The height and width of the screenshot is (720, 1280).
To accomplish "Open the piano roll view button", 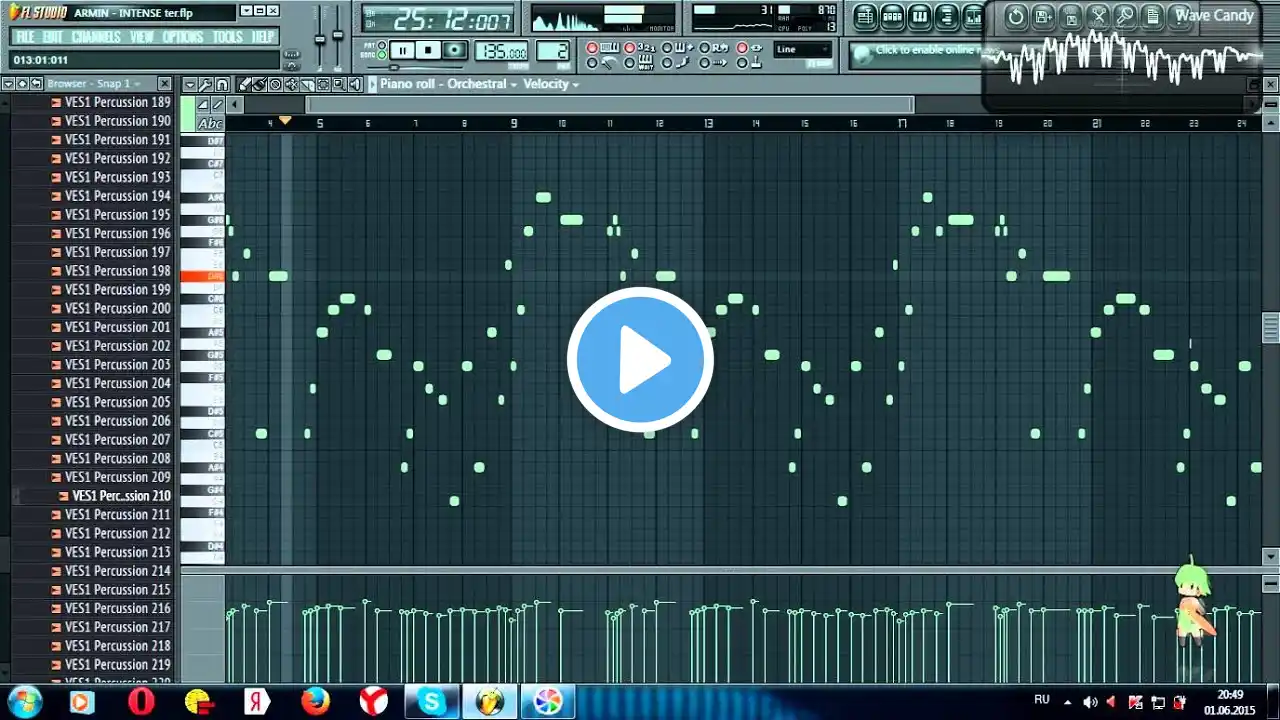I will pos(920,16).
